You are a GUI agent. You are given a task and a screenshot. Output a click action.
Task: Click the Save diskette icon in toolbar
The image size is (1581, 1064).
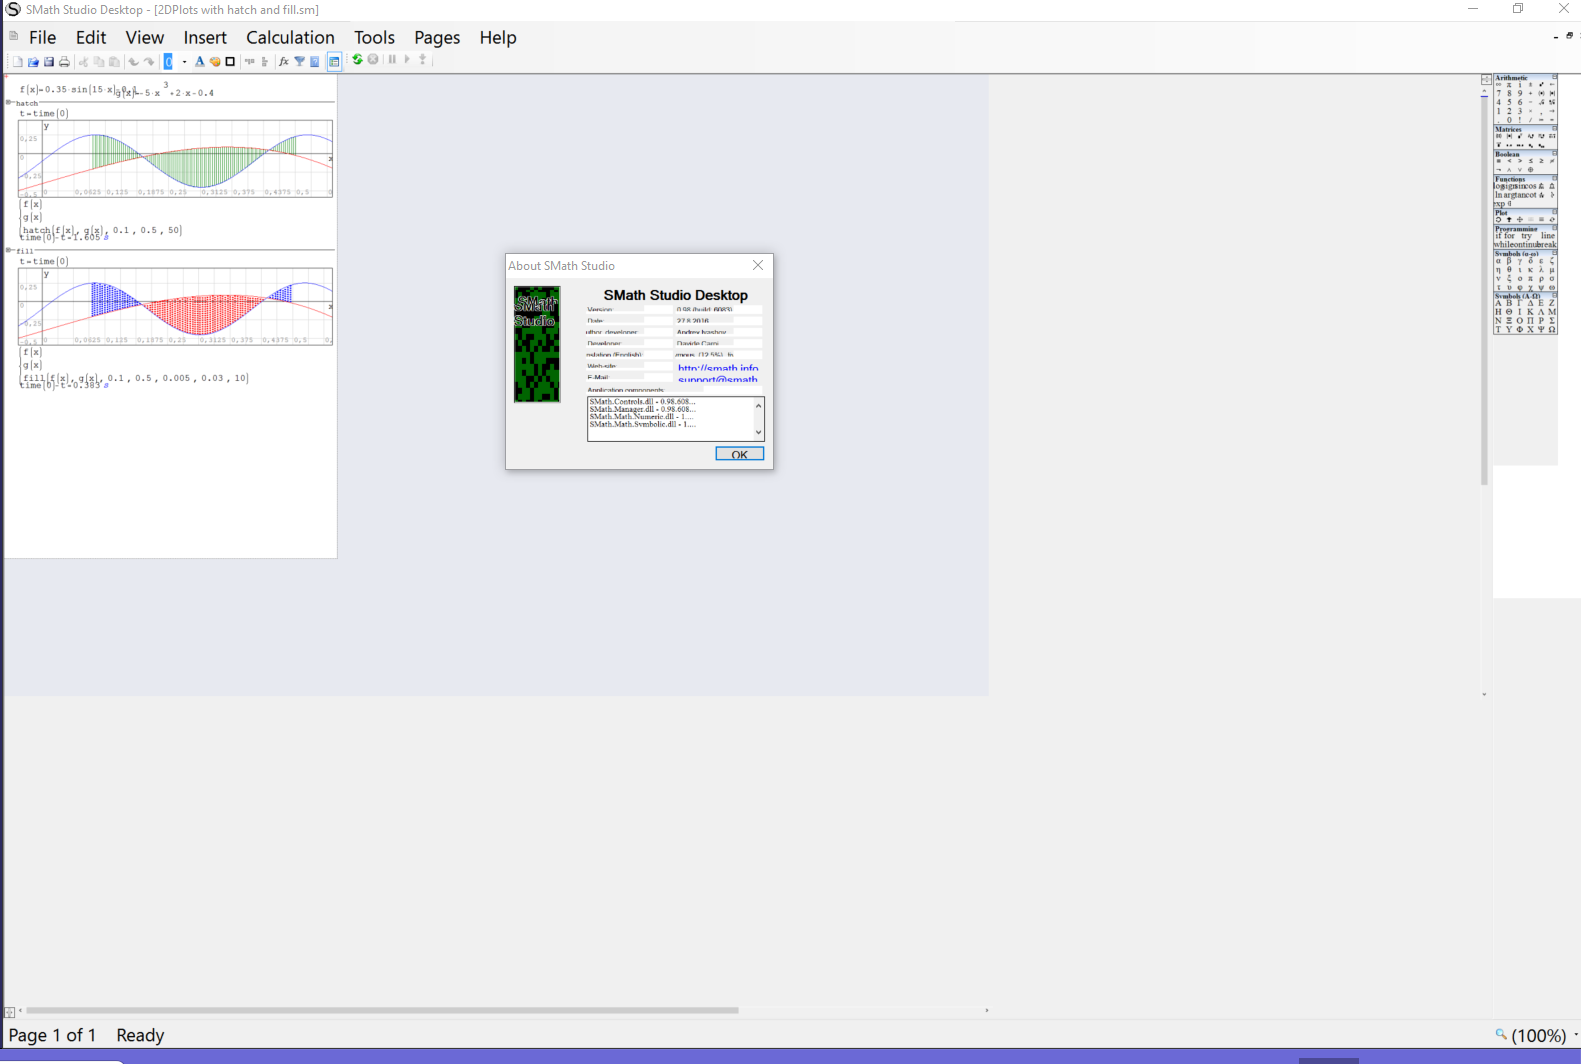48,62
